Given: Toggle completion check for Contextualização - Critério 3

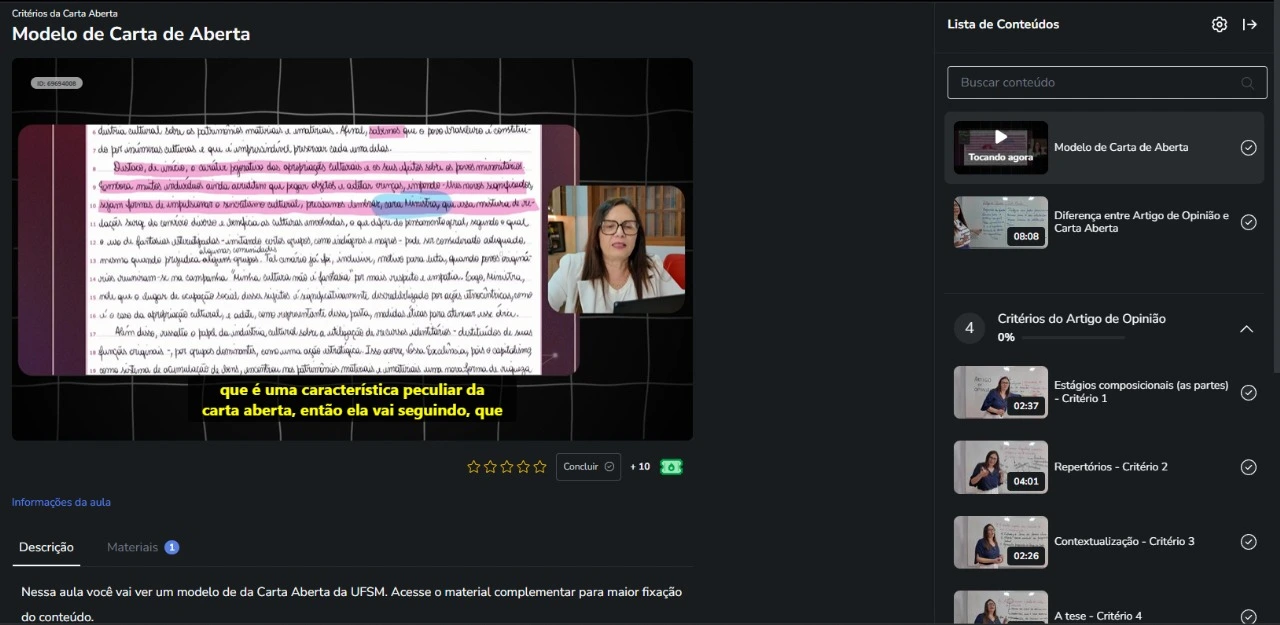Looking at the screenshot, I should (x=1248, y=542).
